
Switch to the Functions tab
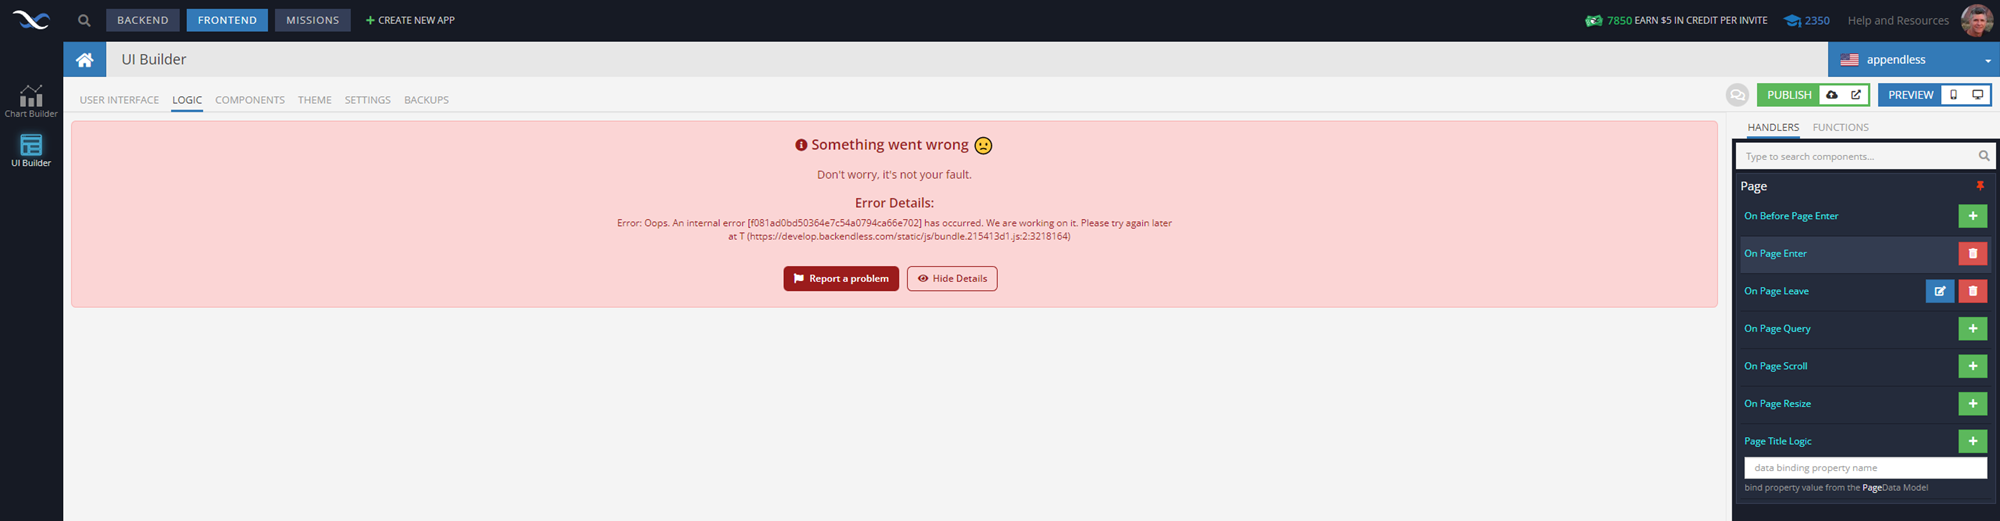(1840, 127)
